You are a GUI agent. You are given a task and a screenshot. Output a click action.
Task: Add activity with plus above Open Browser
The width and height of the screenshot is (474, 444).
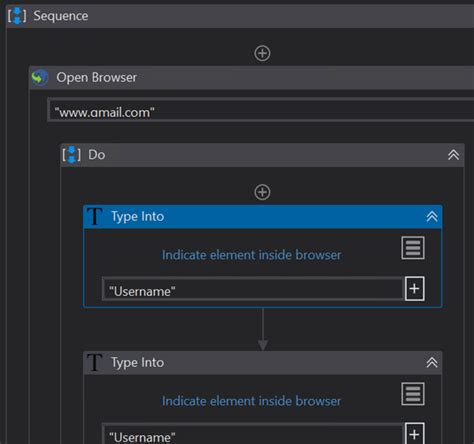point(262,53)
